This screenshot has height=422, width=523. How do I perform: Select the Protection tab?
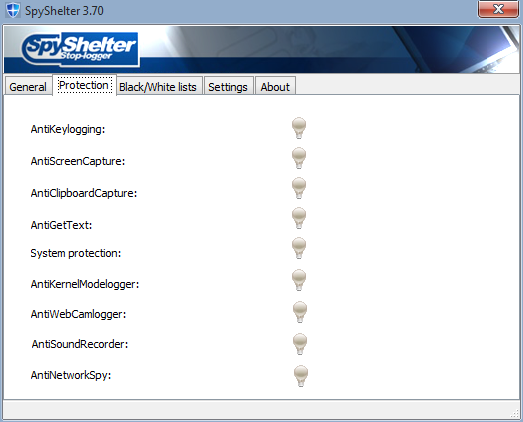pos(84,85)
